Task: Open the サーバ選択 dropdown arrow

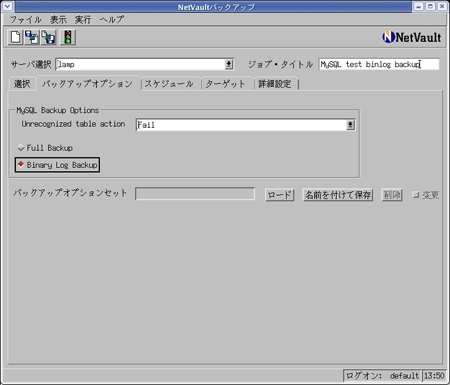Action: pyautogui.click(x=229, y=64)
